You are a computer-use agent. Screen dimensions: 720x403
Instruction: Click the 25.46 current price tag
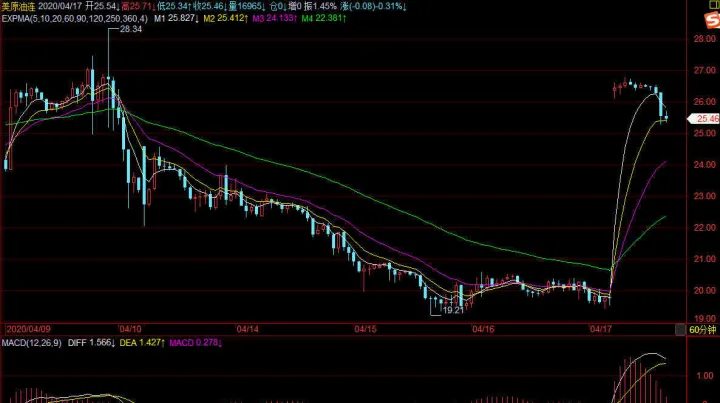pos(702,118)
